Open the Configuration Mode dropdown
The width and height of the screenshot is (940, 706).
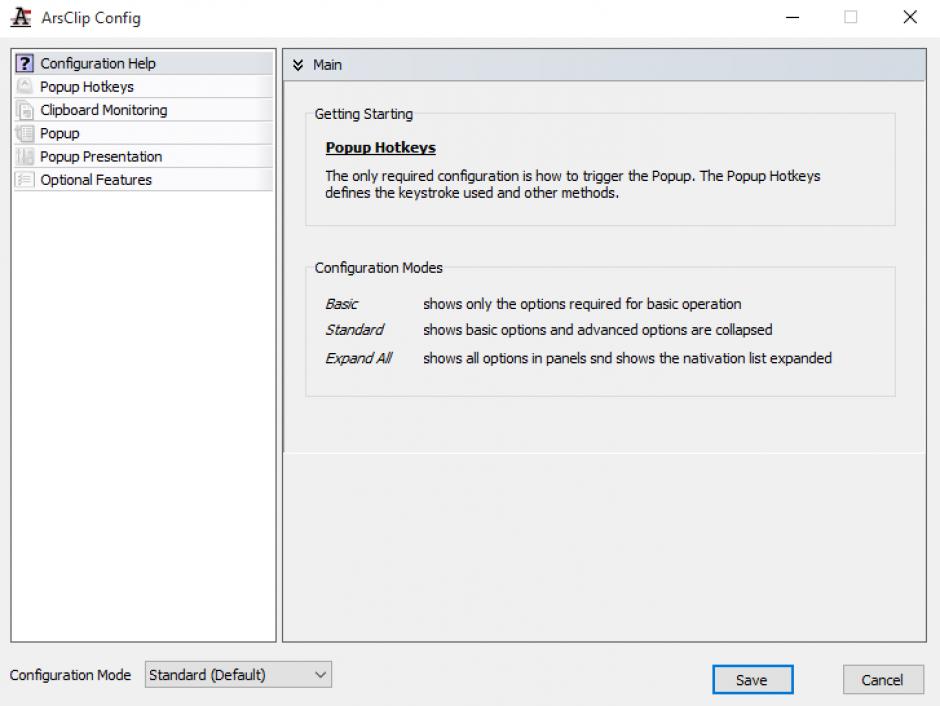pyautogui.click(x=238, y=675)
